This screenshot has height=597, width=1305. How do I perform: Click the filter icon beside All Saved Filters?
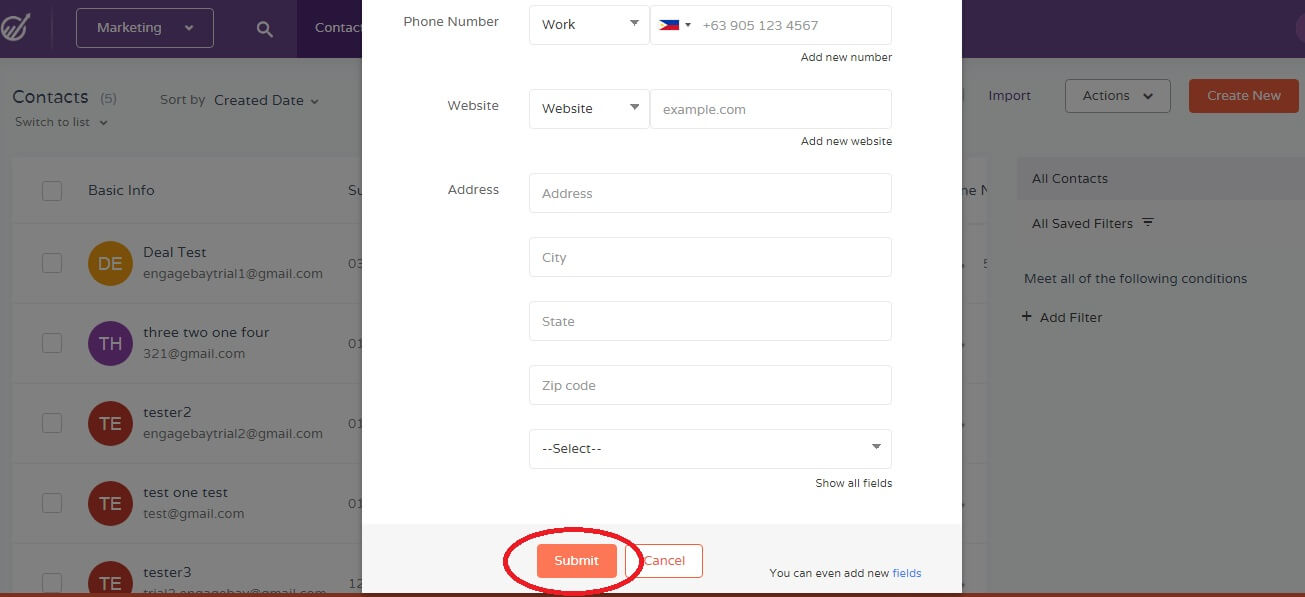click(1149, 223)
